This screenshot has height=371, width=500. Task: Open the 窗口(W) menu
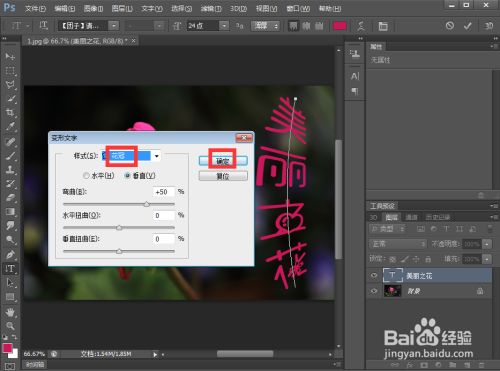coord(298,8)
